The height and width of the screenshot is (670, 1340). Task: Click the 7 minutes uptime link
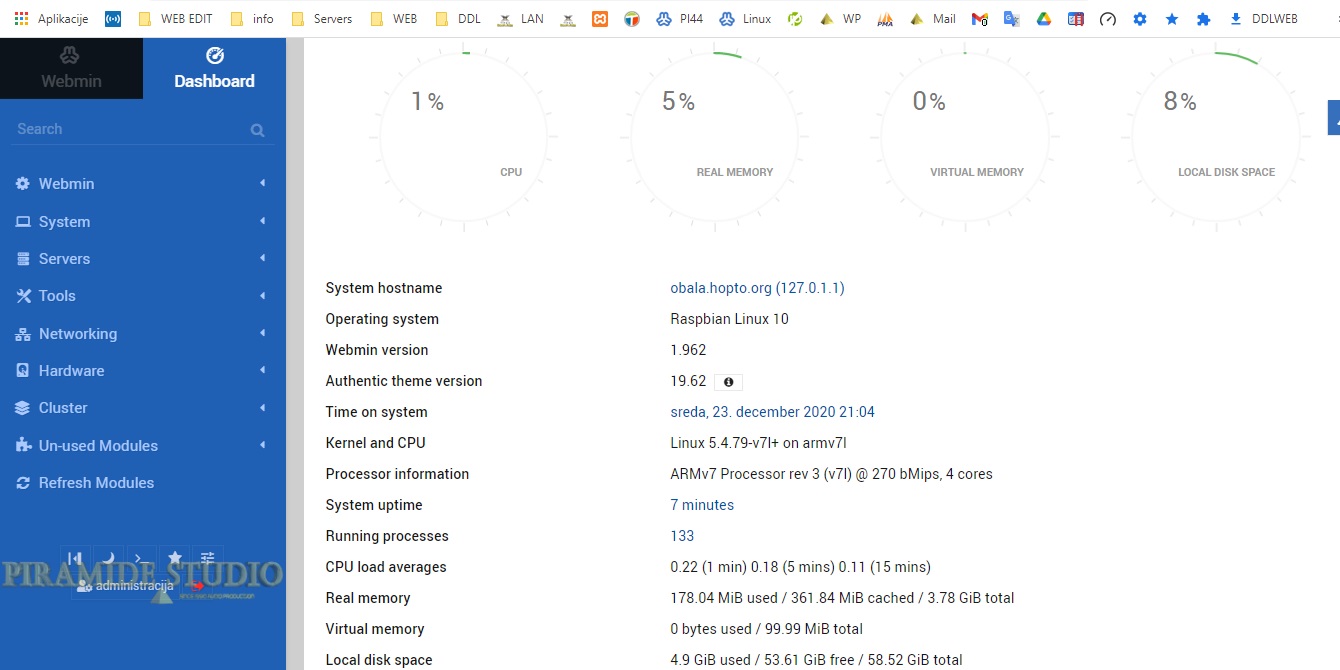[x=702, y=505]
